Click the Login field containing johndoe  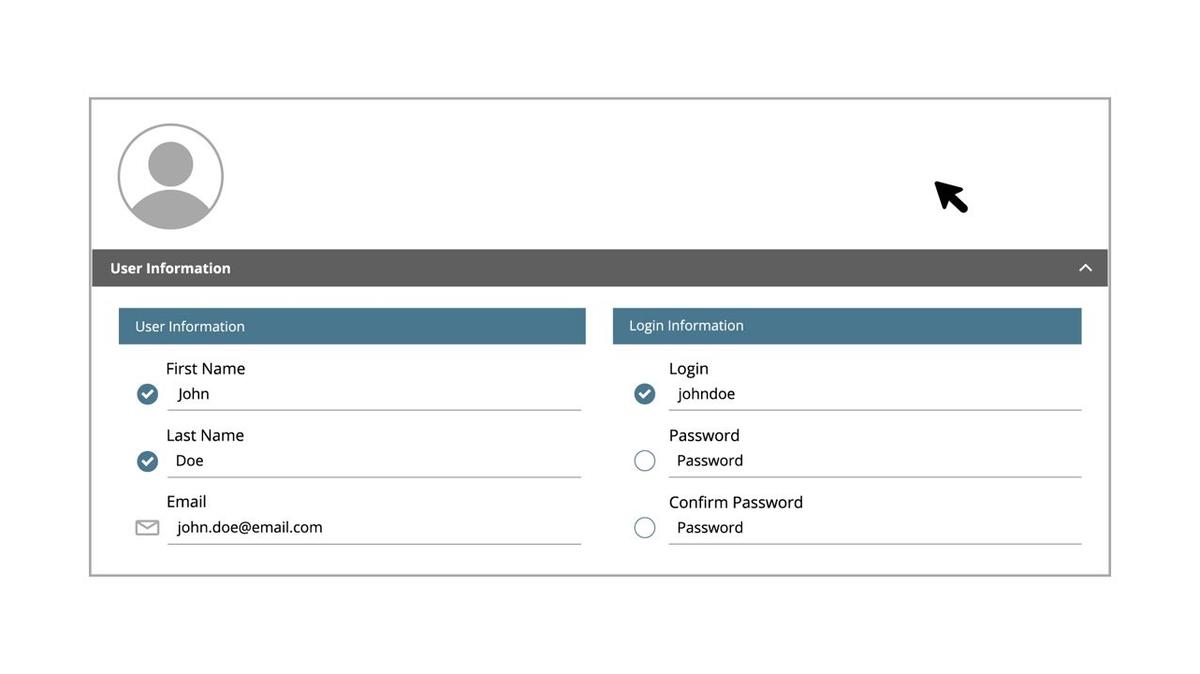coord(875,394)
